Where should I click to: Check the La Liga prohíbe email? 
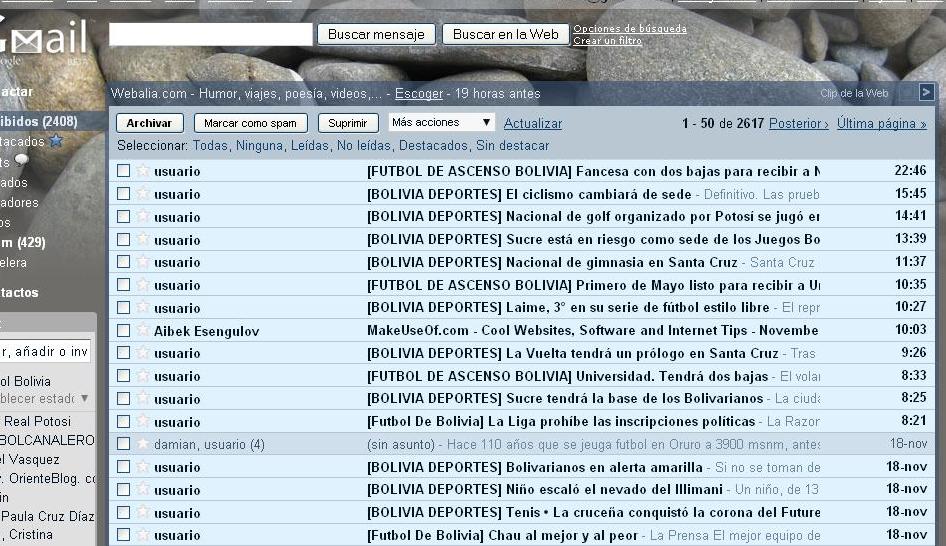[123, 421]
